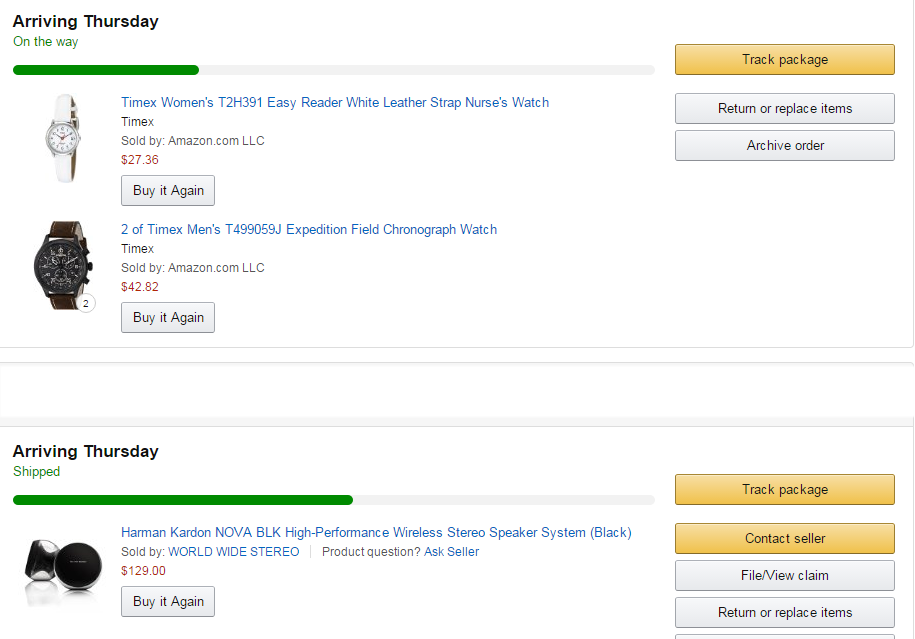The width and height of the screenshot is (915, 639).
Task: Open Harman Kardon NOVA BLK speaker link
Action: pos(376,533)
